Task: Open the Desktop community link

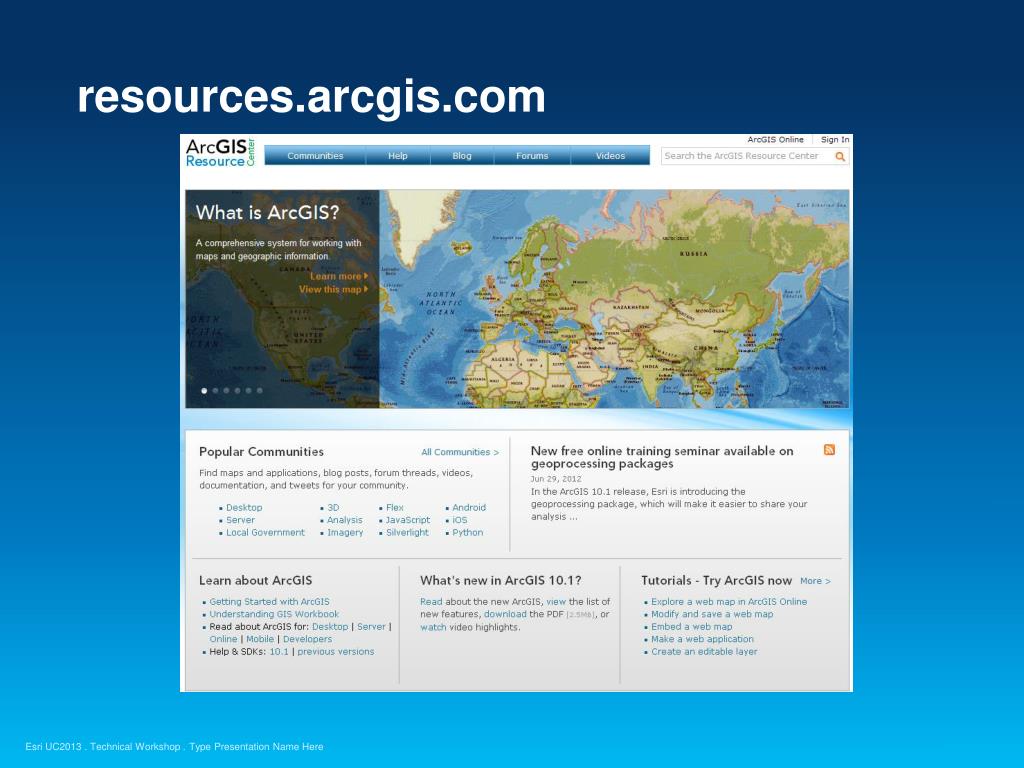Action: pyautogui.click(x=244, y=507)
